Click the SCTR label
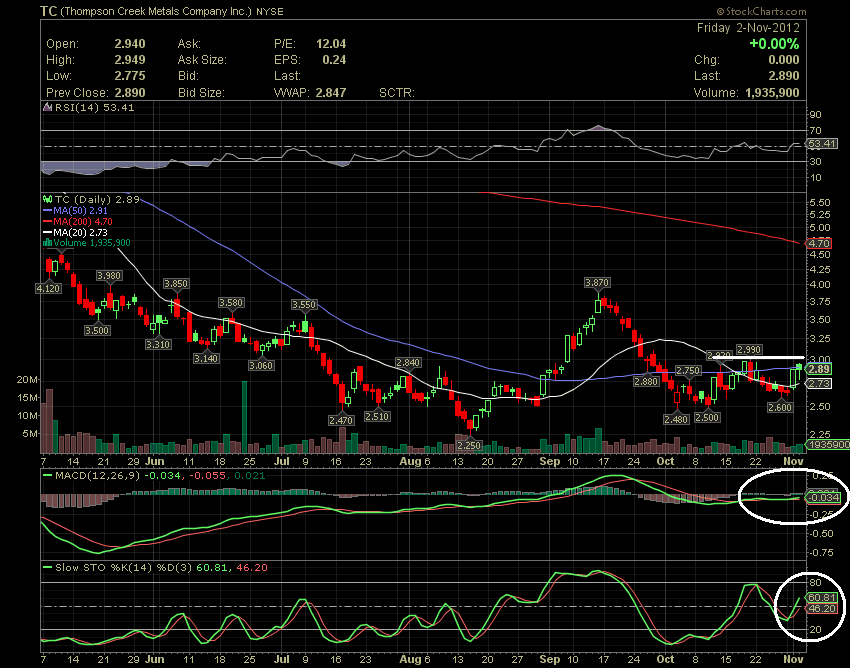The width and height of the screenshot is (850, 668). pyautogui.click(x=397, y=93)
